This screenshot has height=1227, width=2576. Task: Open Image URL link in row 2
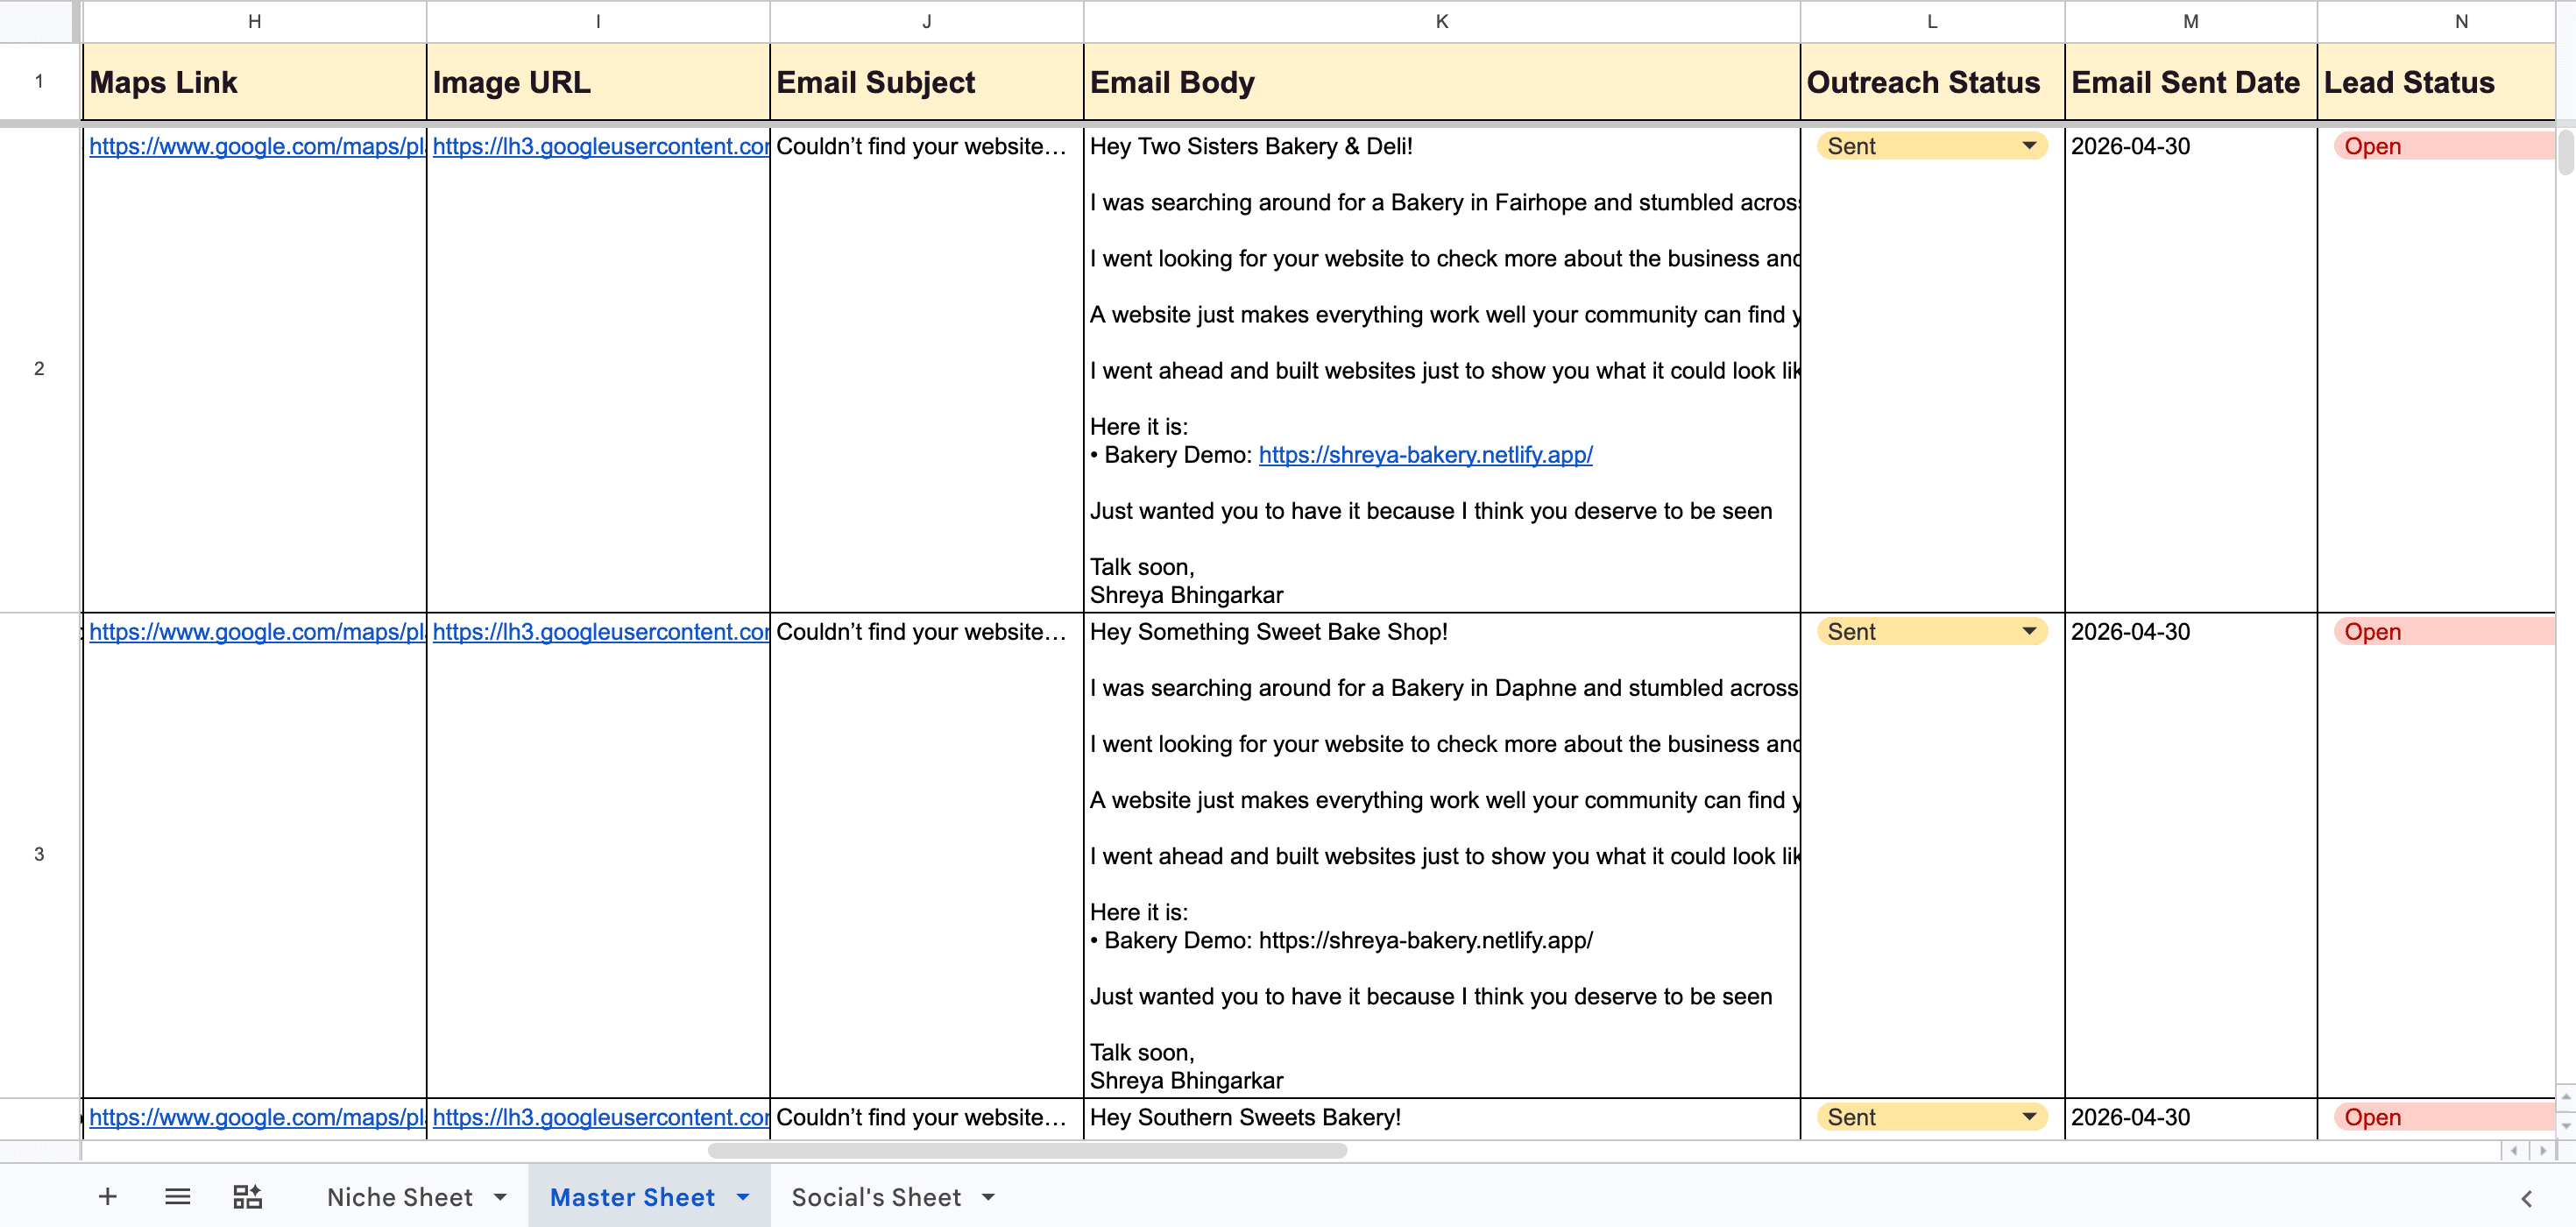click(x=601, y=146)
